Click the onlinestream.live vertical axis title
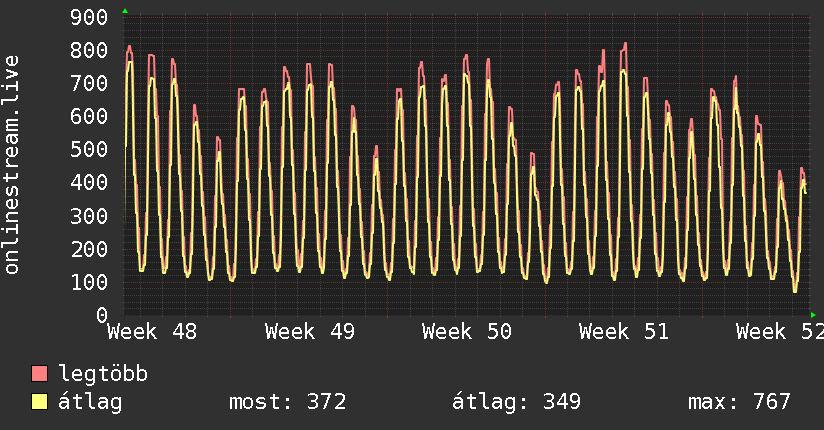The height and width of the screenshot is (430, 824). [x=12, y=165]
